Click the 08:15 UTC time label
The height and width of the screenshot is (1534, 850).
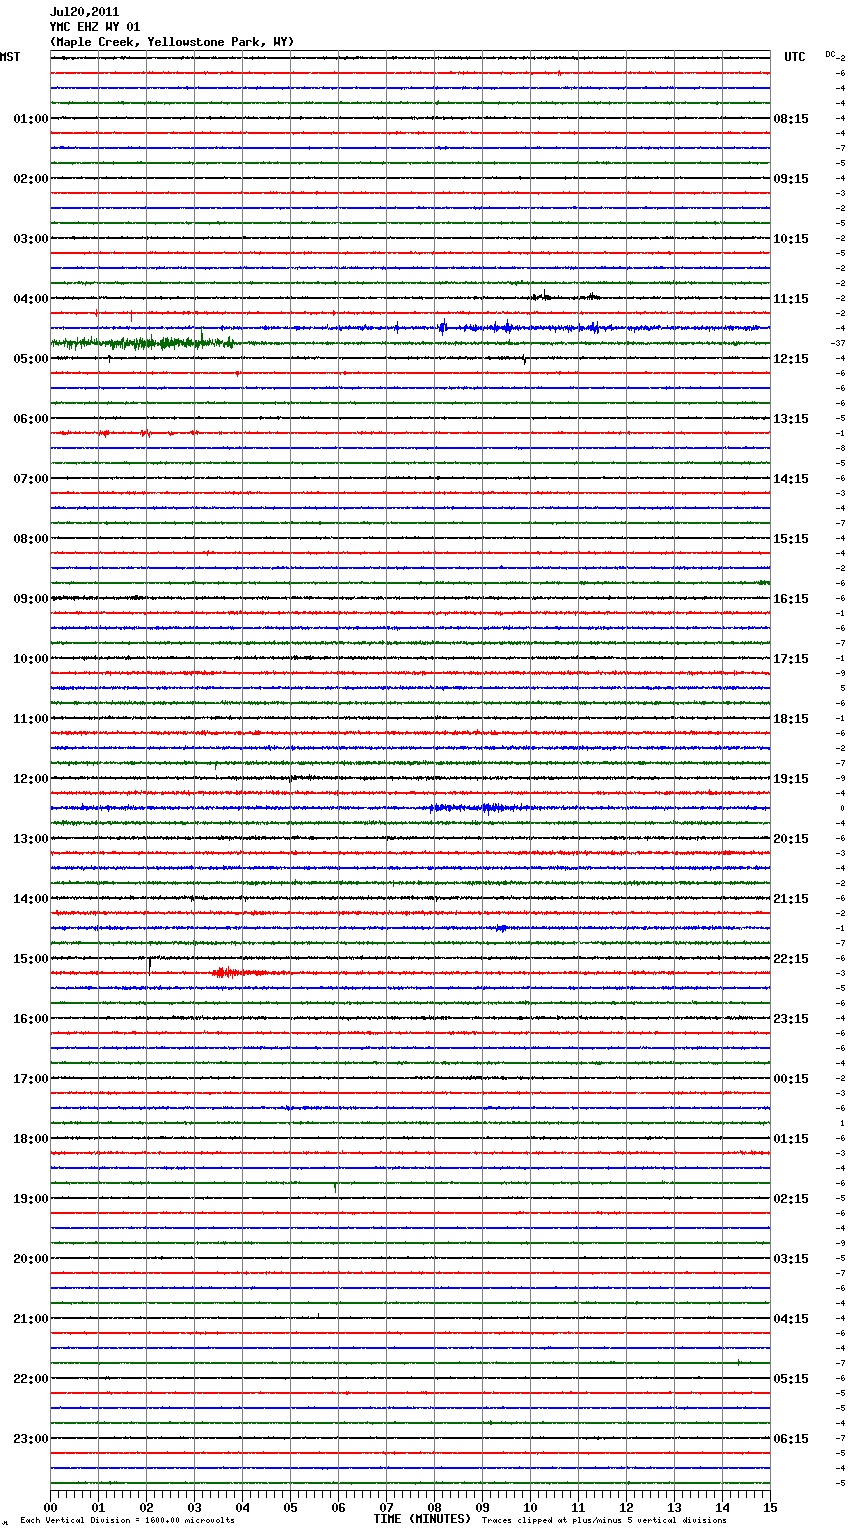coord(791,119)
